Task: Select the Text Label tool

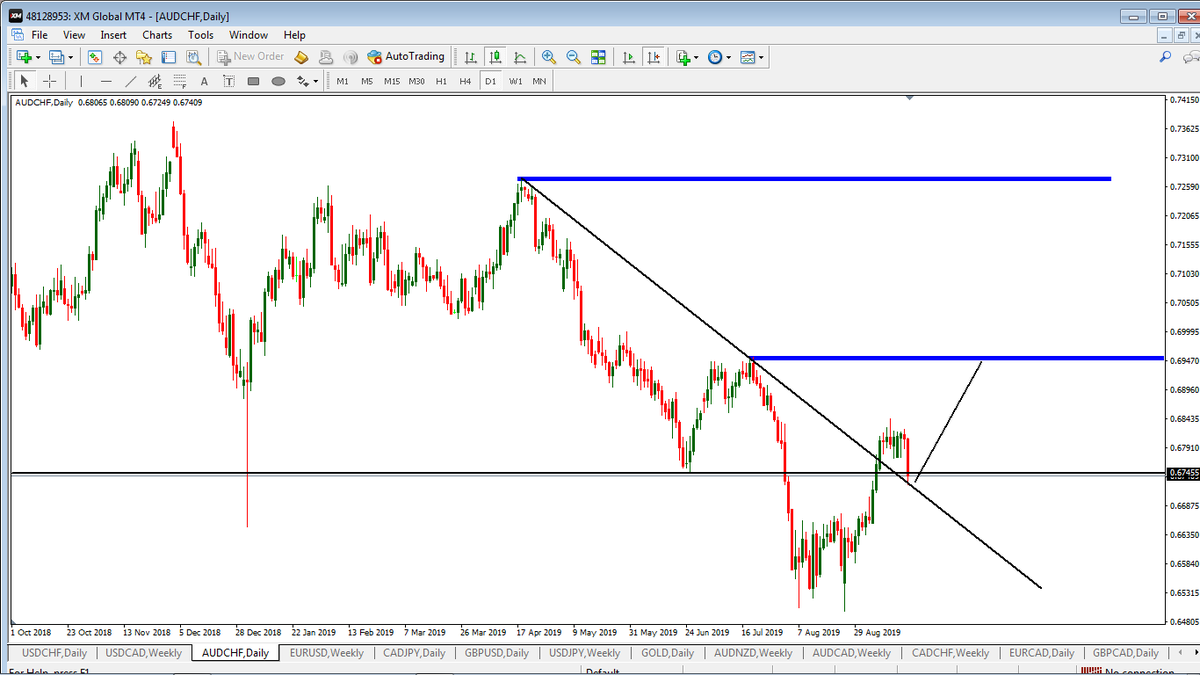Action: 229,81
